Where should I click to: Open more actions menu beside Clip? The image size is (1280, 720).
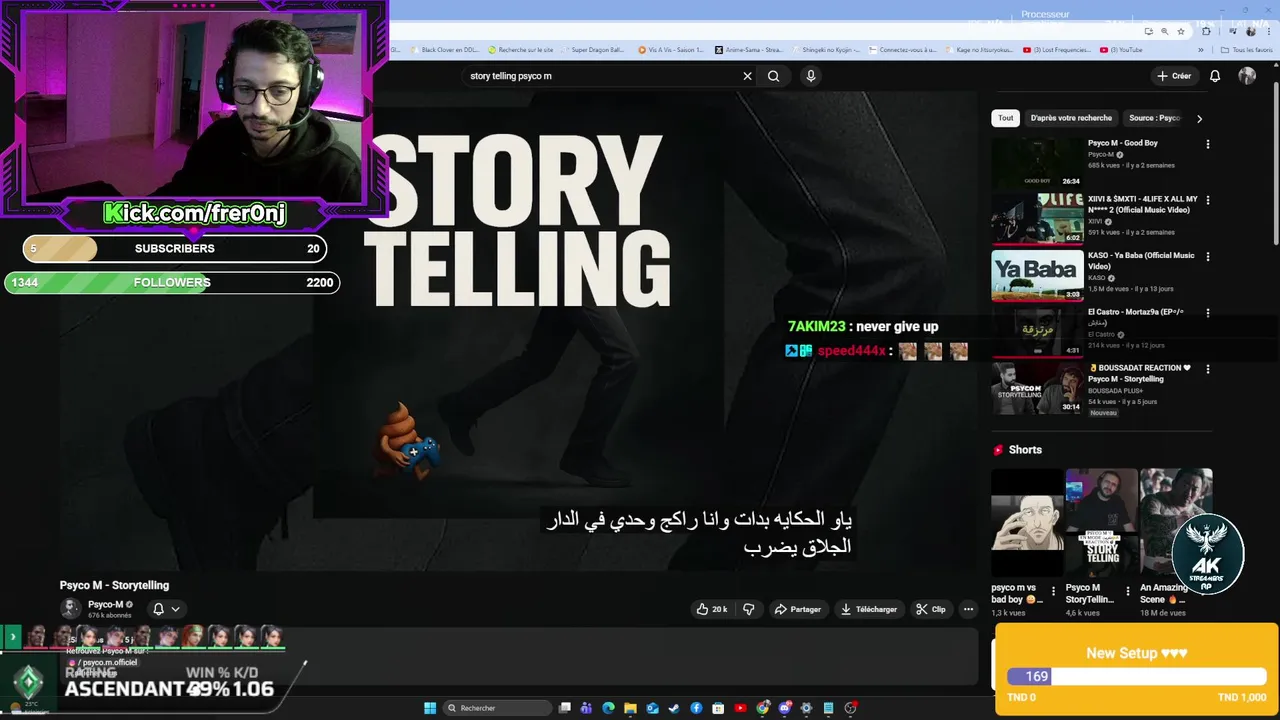point(968,609)
